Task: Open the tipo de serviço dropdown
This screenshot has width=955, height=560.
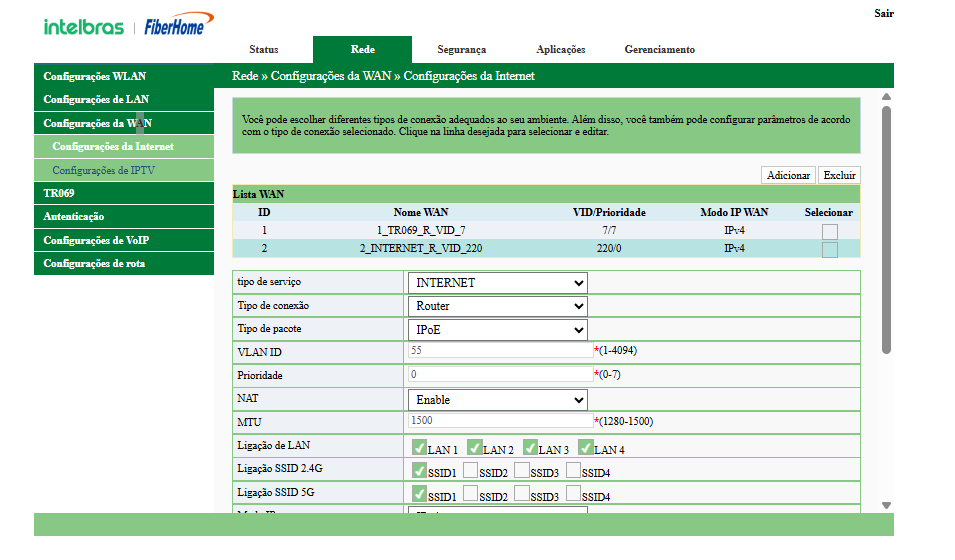Action: [x=497, y=283]
